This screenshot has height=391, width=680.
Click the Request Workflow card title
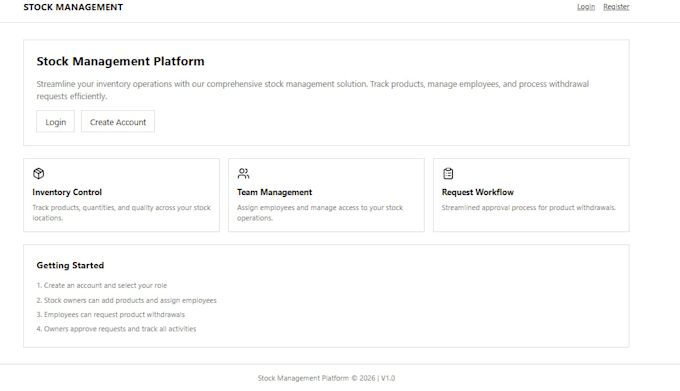477,192
